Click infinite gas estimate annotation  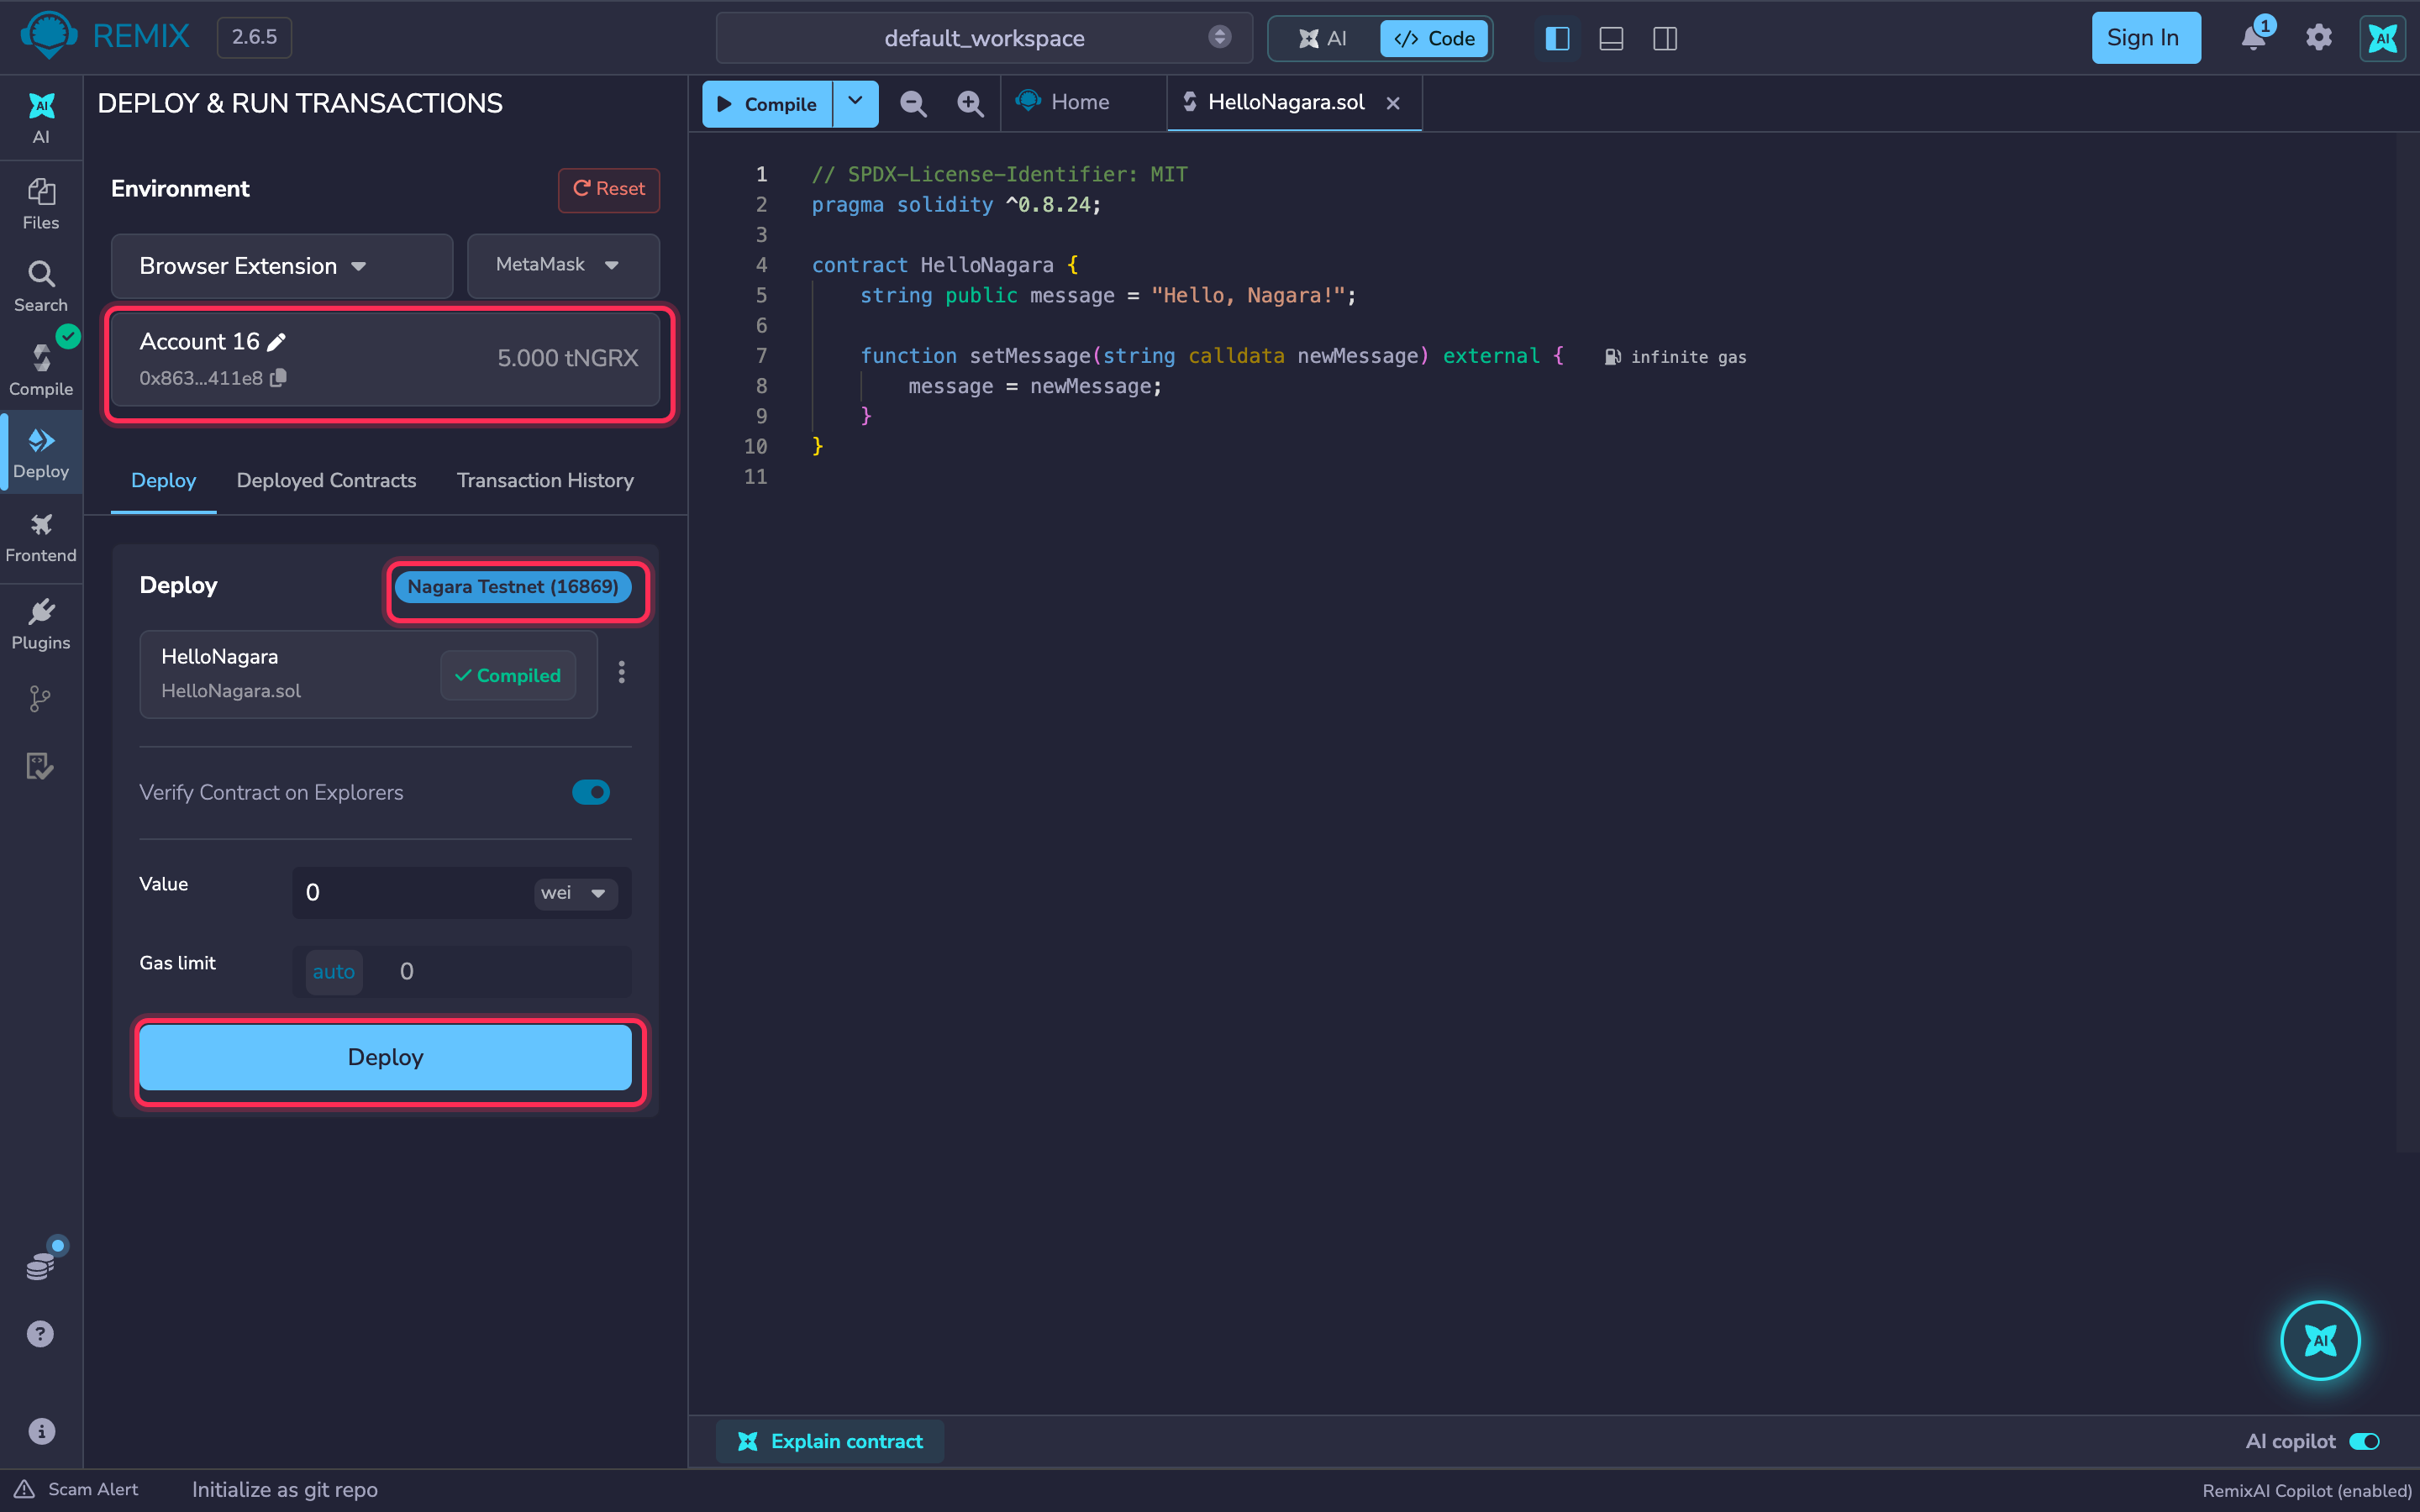pyautogui.click(x=1676, y=357)
